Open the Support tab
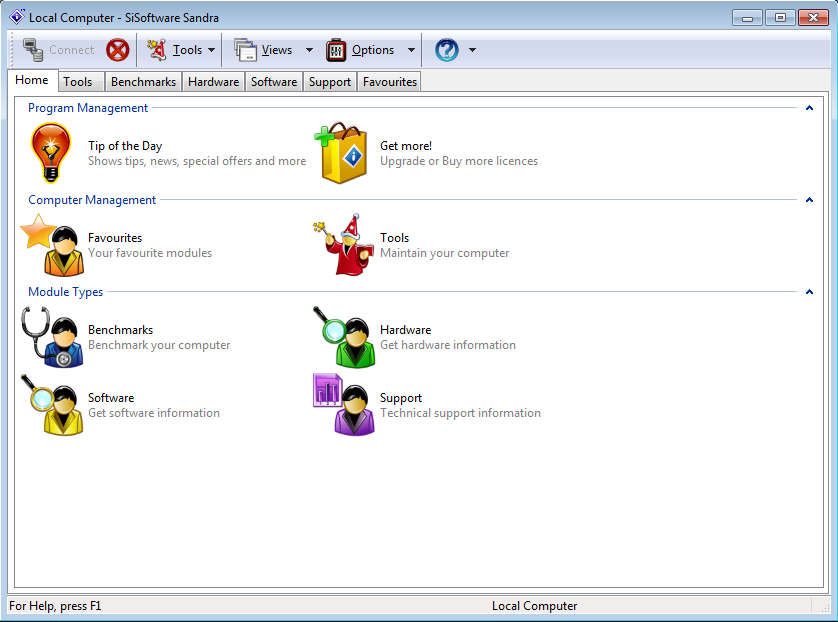This screenshot has height=622, width=838. [x=330, y=82]
